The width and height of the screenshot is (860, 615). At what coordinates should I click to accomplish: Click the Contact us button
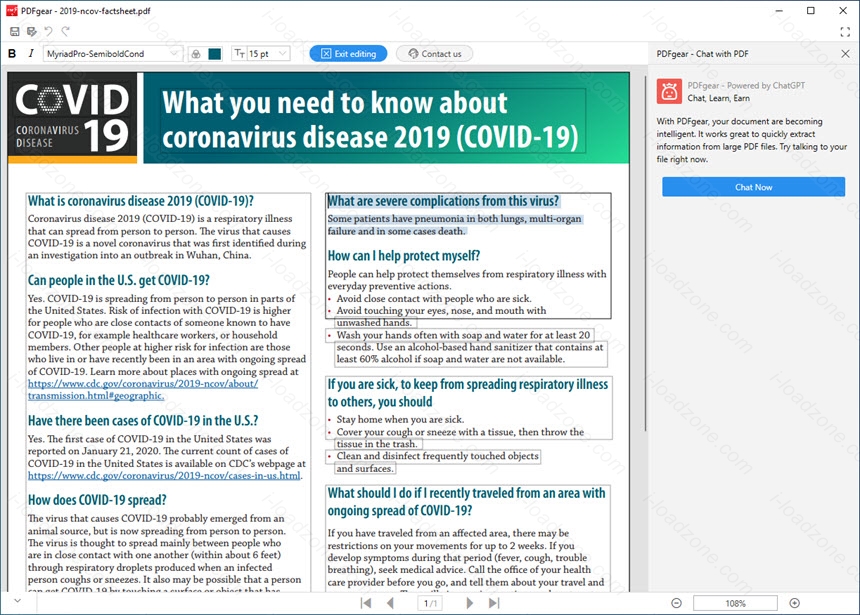[x=434, y=53]
